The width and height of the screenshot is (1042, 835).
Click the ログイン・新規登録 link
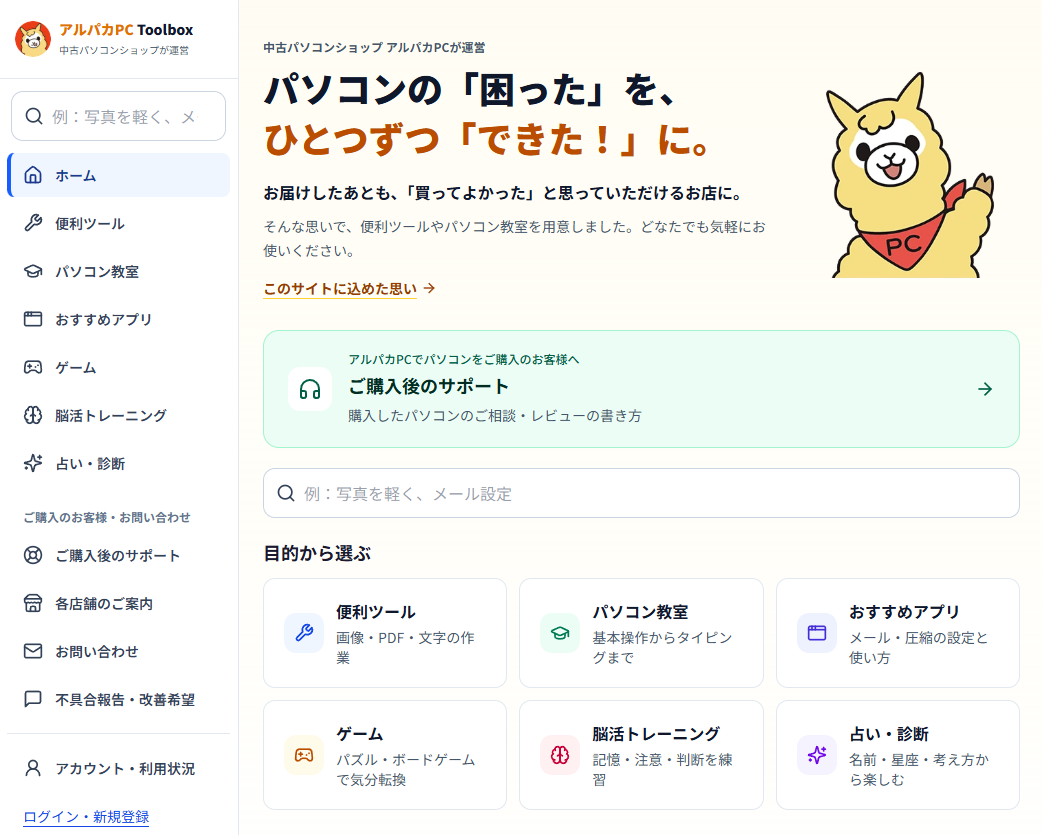tap(86, 816)
